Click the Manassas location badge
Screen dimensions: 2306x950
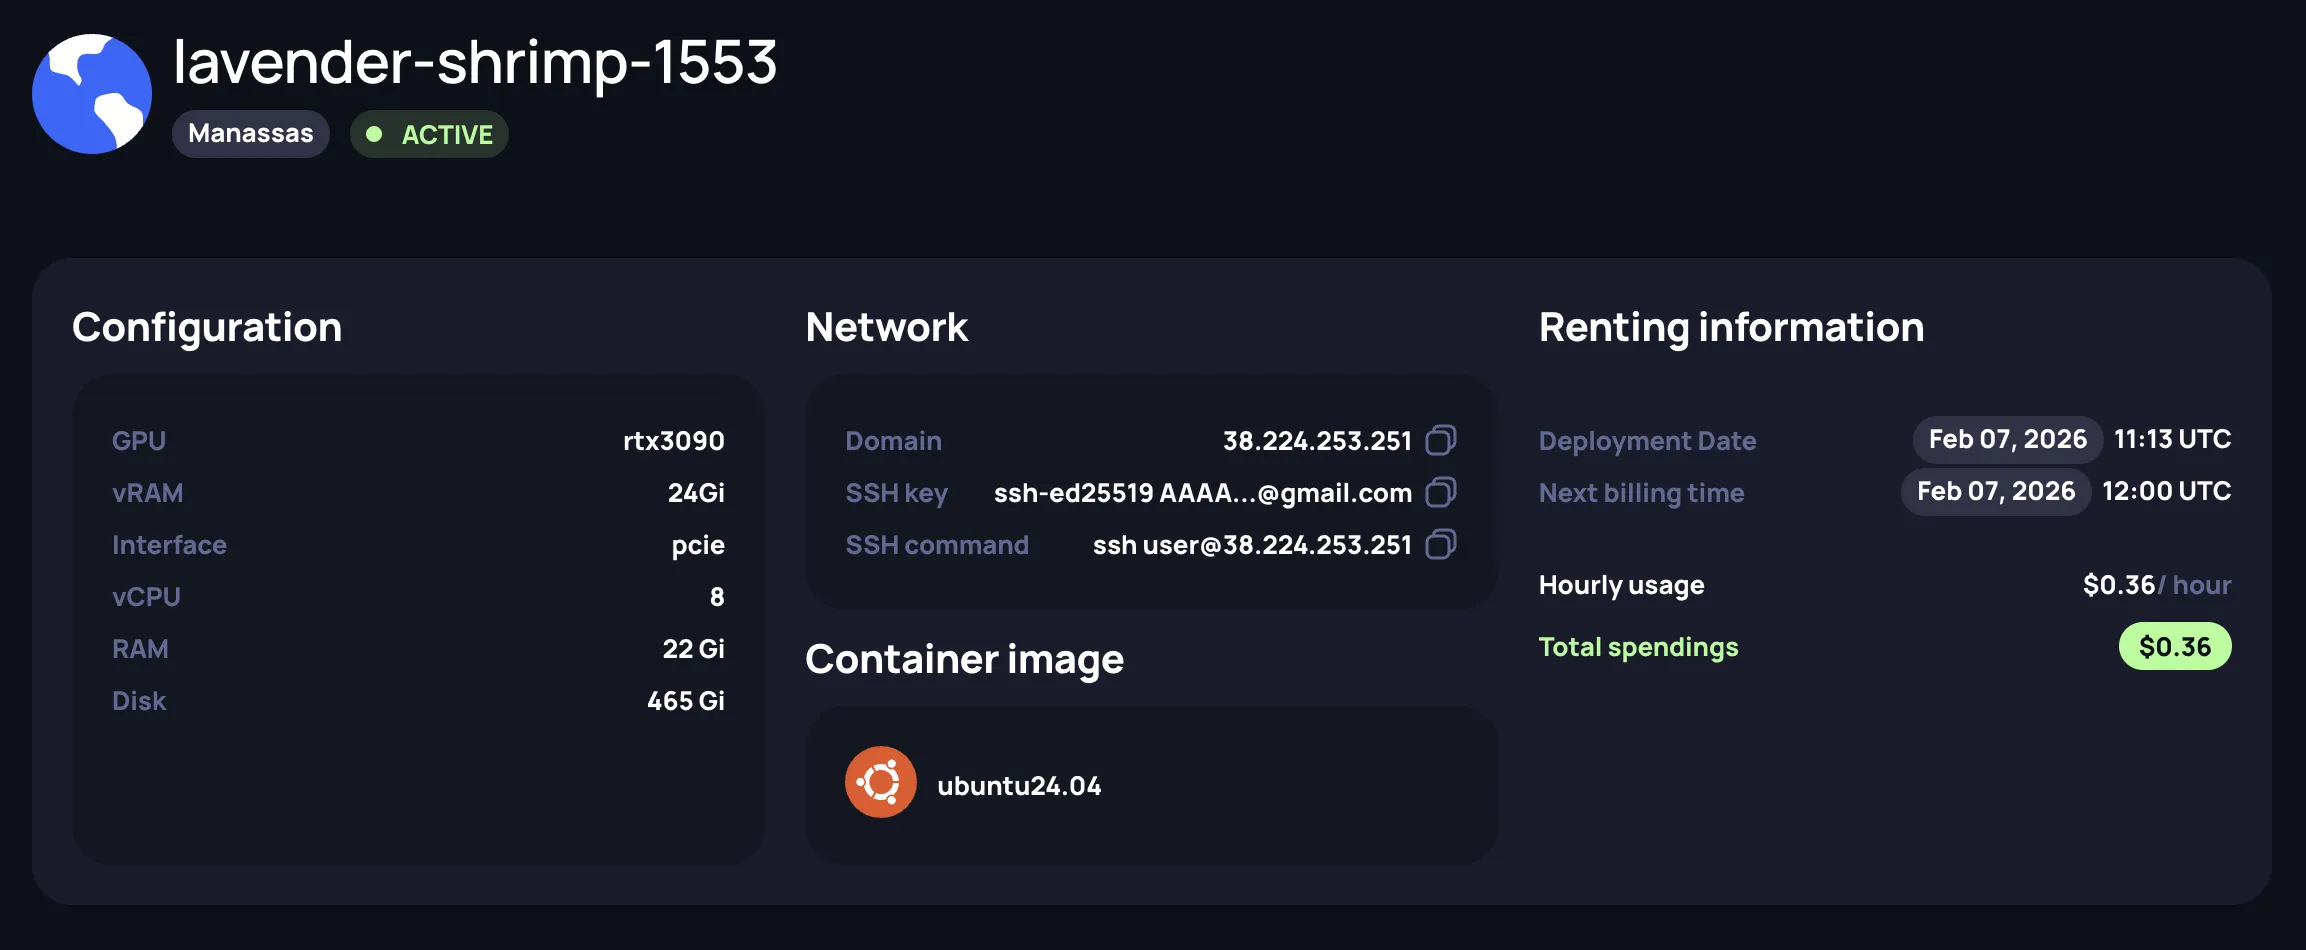tap(250, 133)
